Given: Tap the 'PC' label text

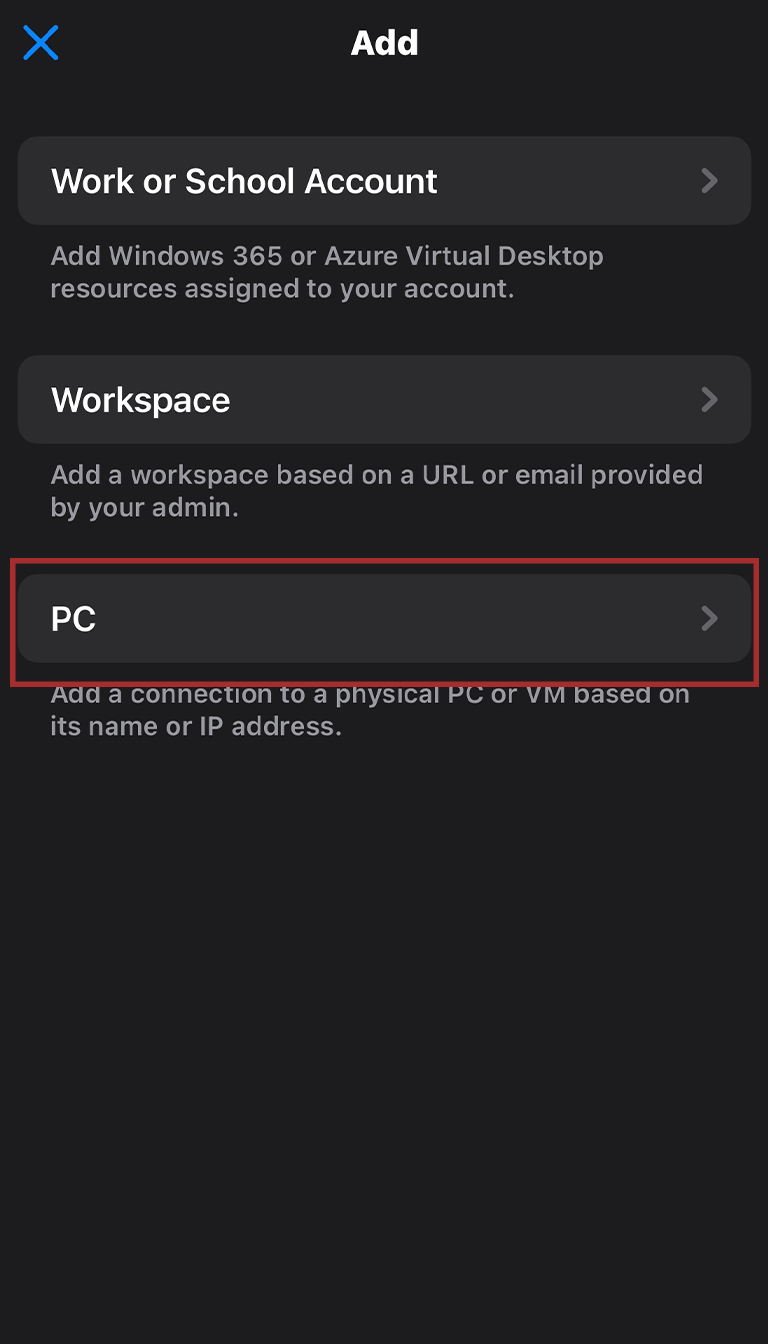Looking at the screenshot, I should click(x=73, y=619).
